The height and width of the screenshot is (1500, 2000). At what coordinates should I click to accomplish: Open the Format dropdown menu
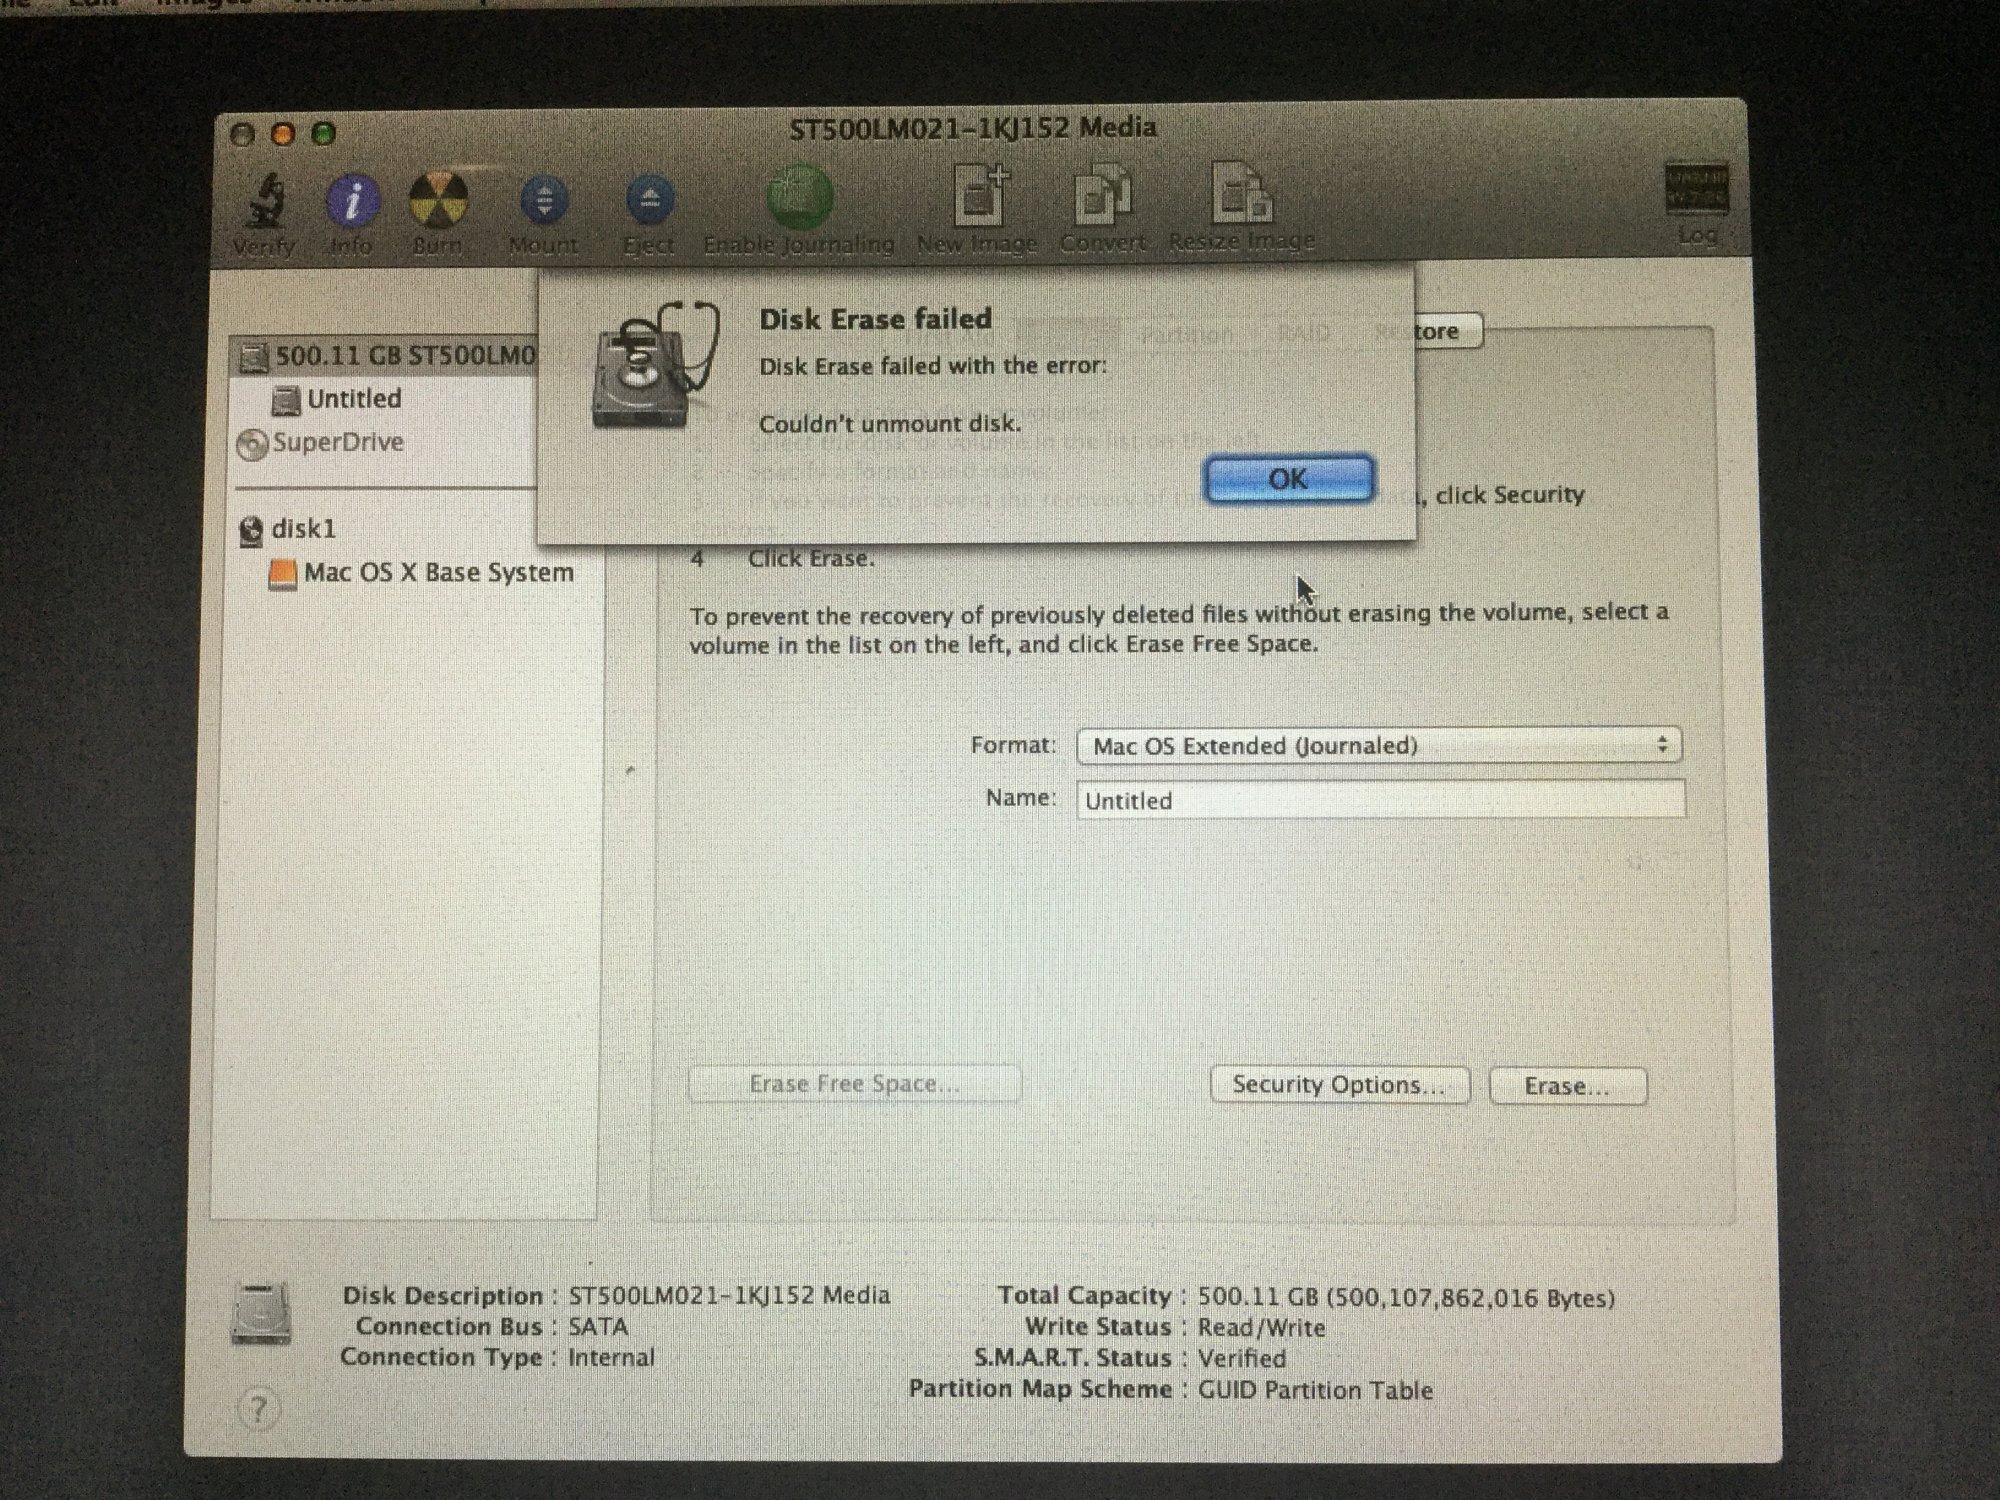coord(1379,746)
